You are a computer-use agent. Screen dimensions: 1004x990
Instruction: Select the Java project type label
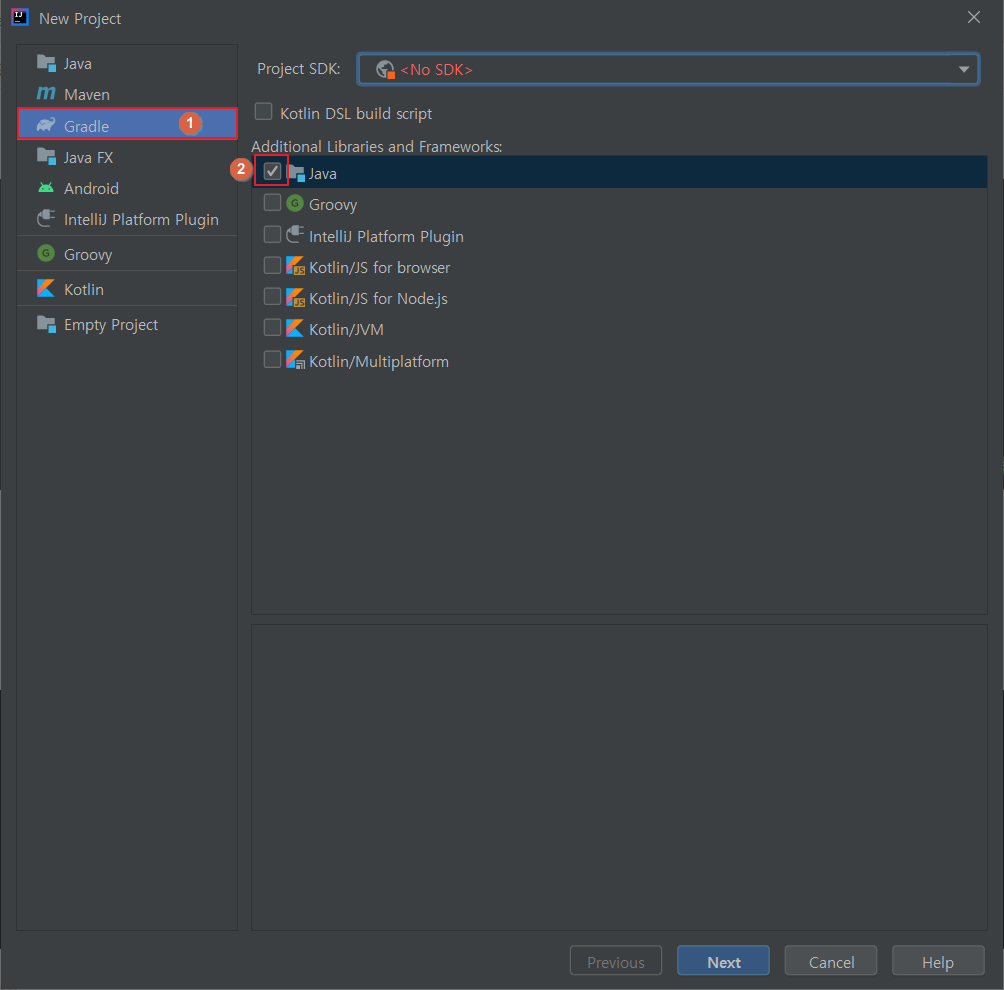tap(77, 64)
